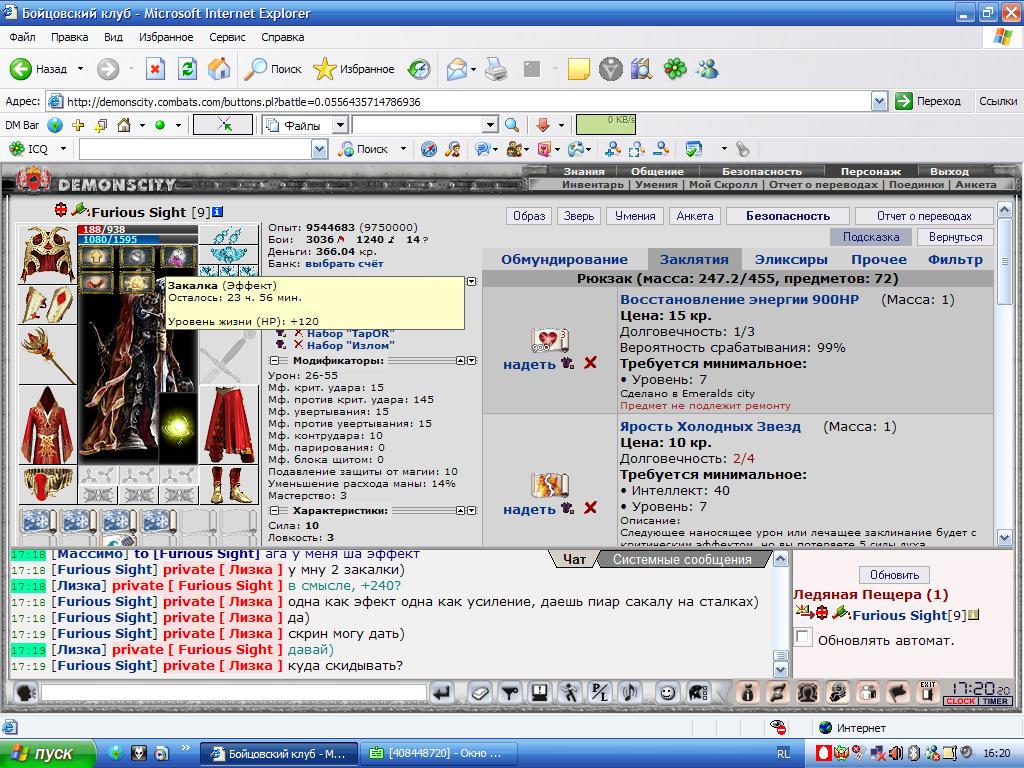Screen dimensions: 1024x768
Task: Open the address bar dropdown arrow
Action: pyautogui.click(x=879, y=101)
